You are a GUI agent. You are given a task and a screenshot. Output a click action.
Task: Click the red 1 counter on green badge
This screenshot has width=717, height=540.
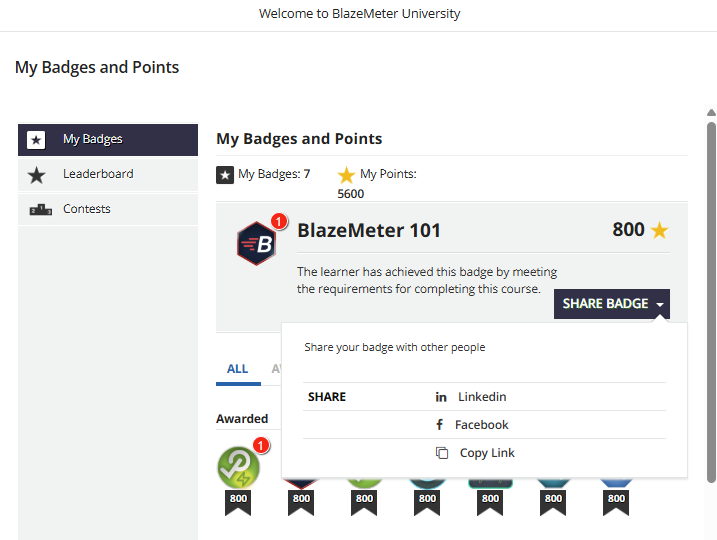[x=261, y=445]
